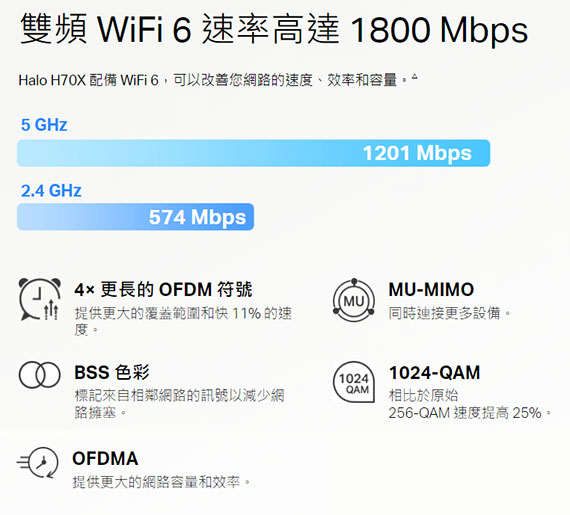Click the OFDM alarm clock icon
The height and width of the screenshot is (515, 570).
(x=40, y=299)
